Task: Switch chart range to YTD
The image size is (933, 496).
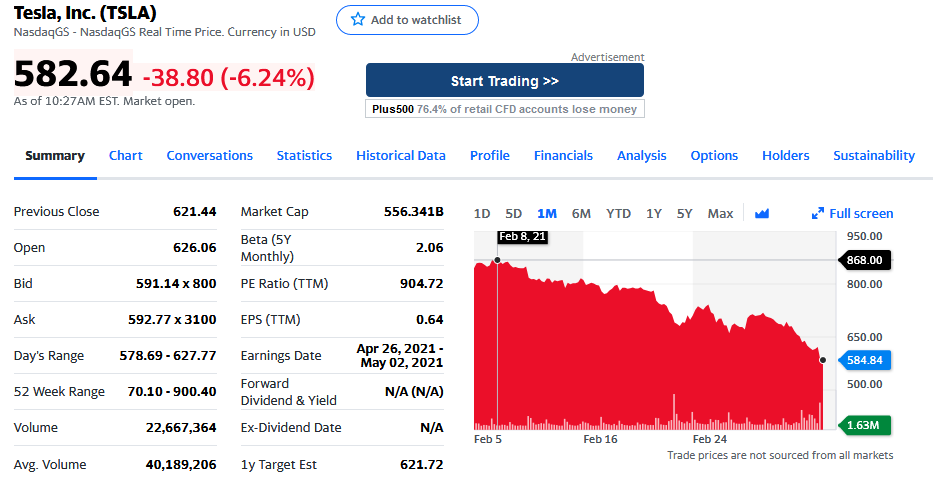Action: pyautogui.click(x=618, y=213)
